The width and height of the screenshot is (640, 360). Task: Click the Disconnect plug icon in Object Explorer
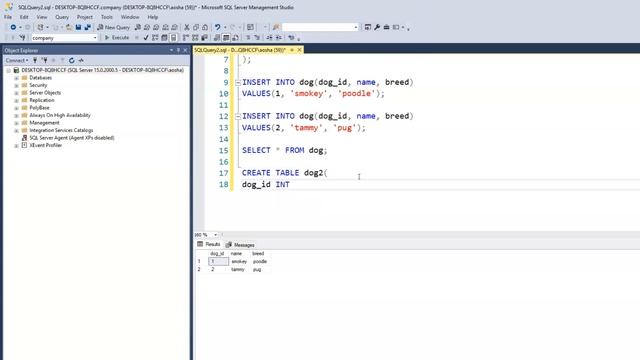coord(44,60)
